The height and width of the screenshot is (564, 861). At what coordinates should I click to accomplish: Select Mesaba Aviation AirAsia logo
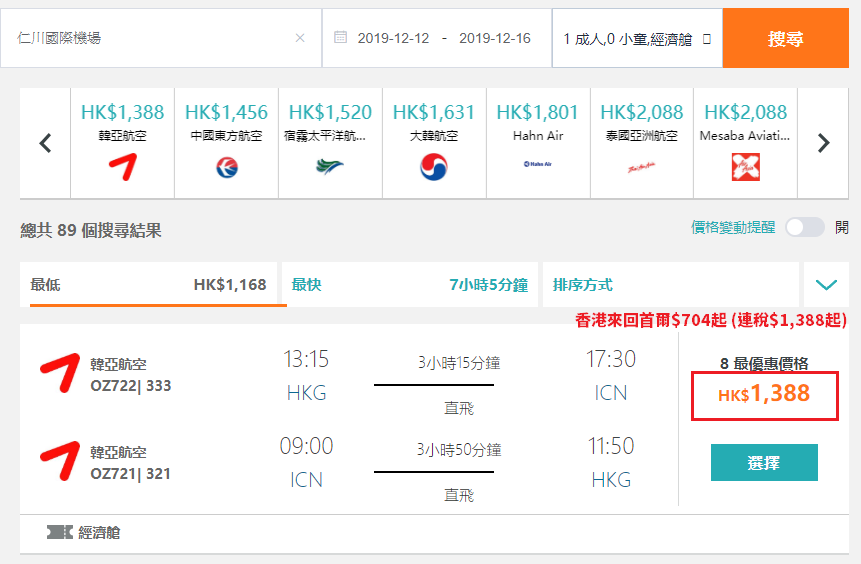(x=746, y=167)
